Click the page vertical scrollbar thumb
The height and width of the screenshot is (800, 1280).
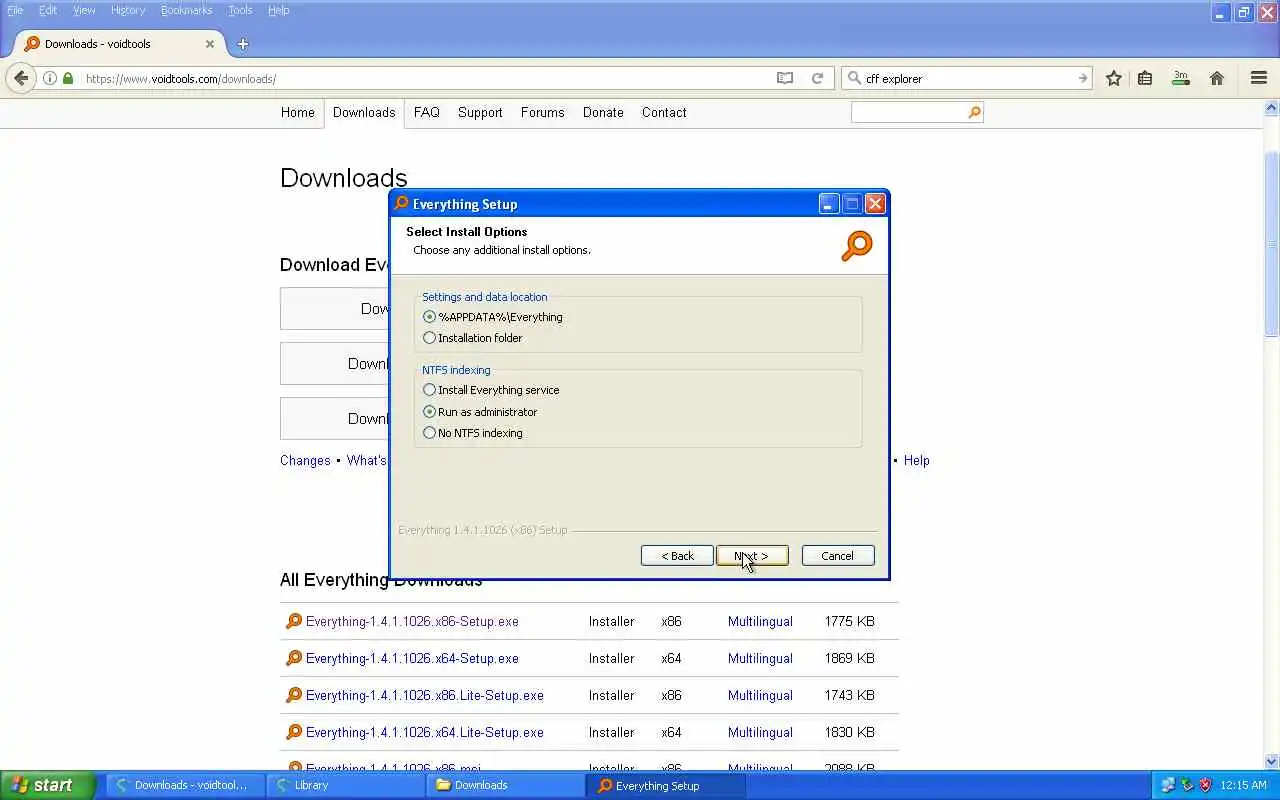1272,244
